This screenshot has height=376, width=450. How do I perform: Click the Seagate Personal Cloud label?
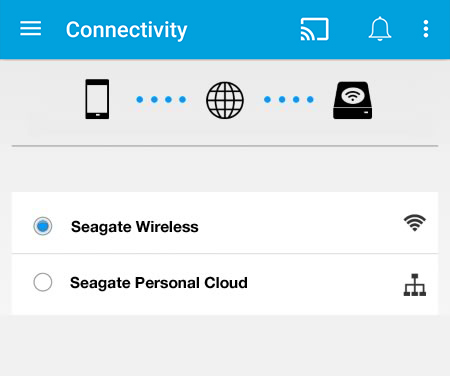[x=159, y=283]
